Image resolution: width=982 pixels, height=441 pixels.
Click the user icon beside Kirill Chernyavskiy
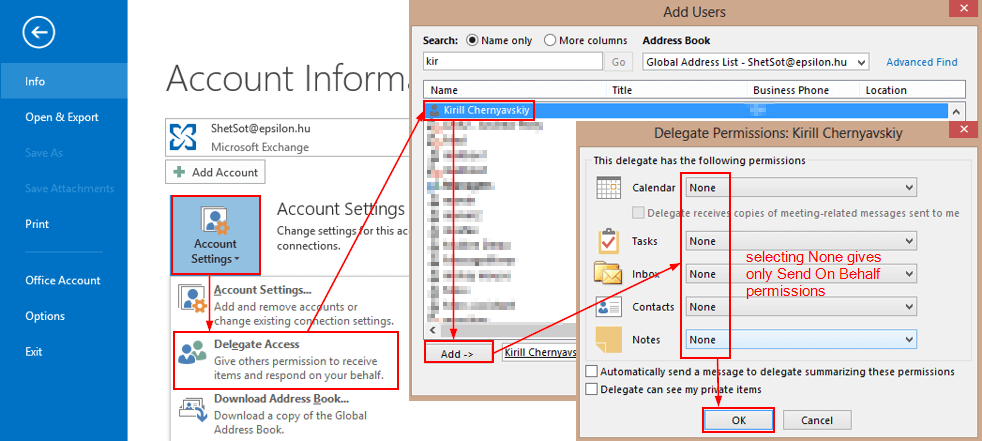tap(434, 111)
